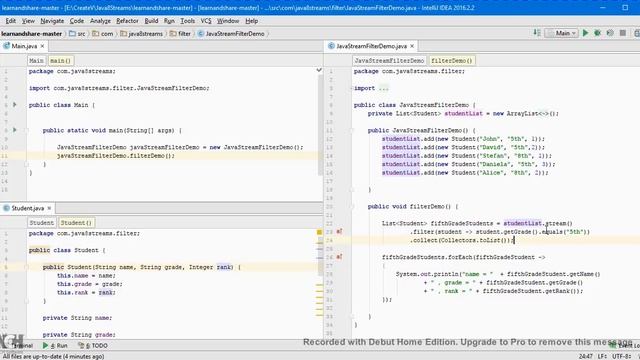
Task: Click the JavaStreamFilterDemo class breadcrumb in the navigation bar
Action: (231, 33)
